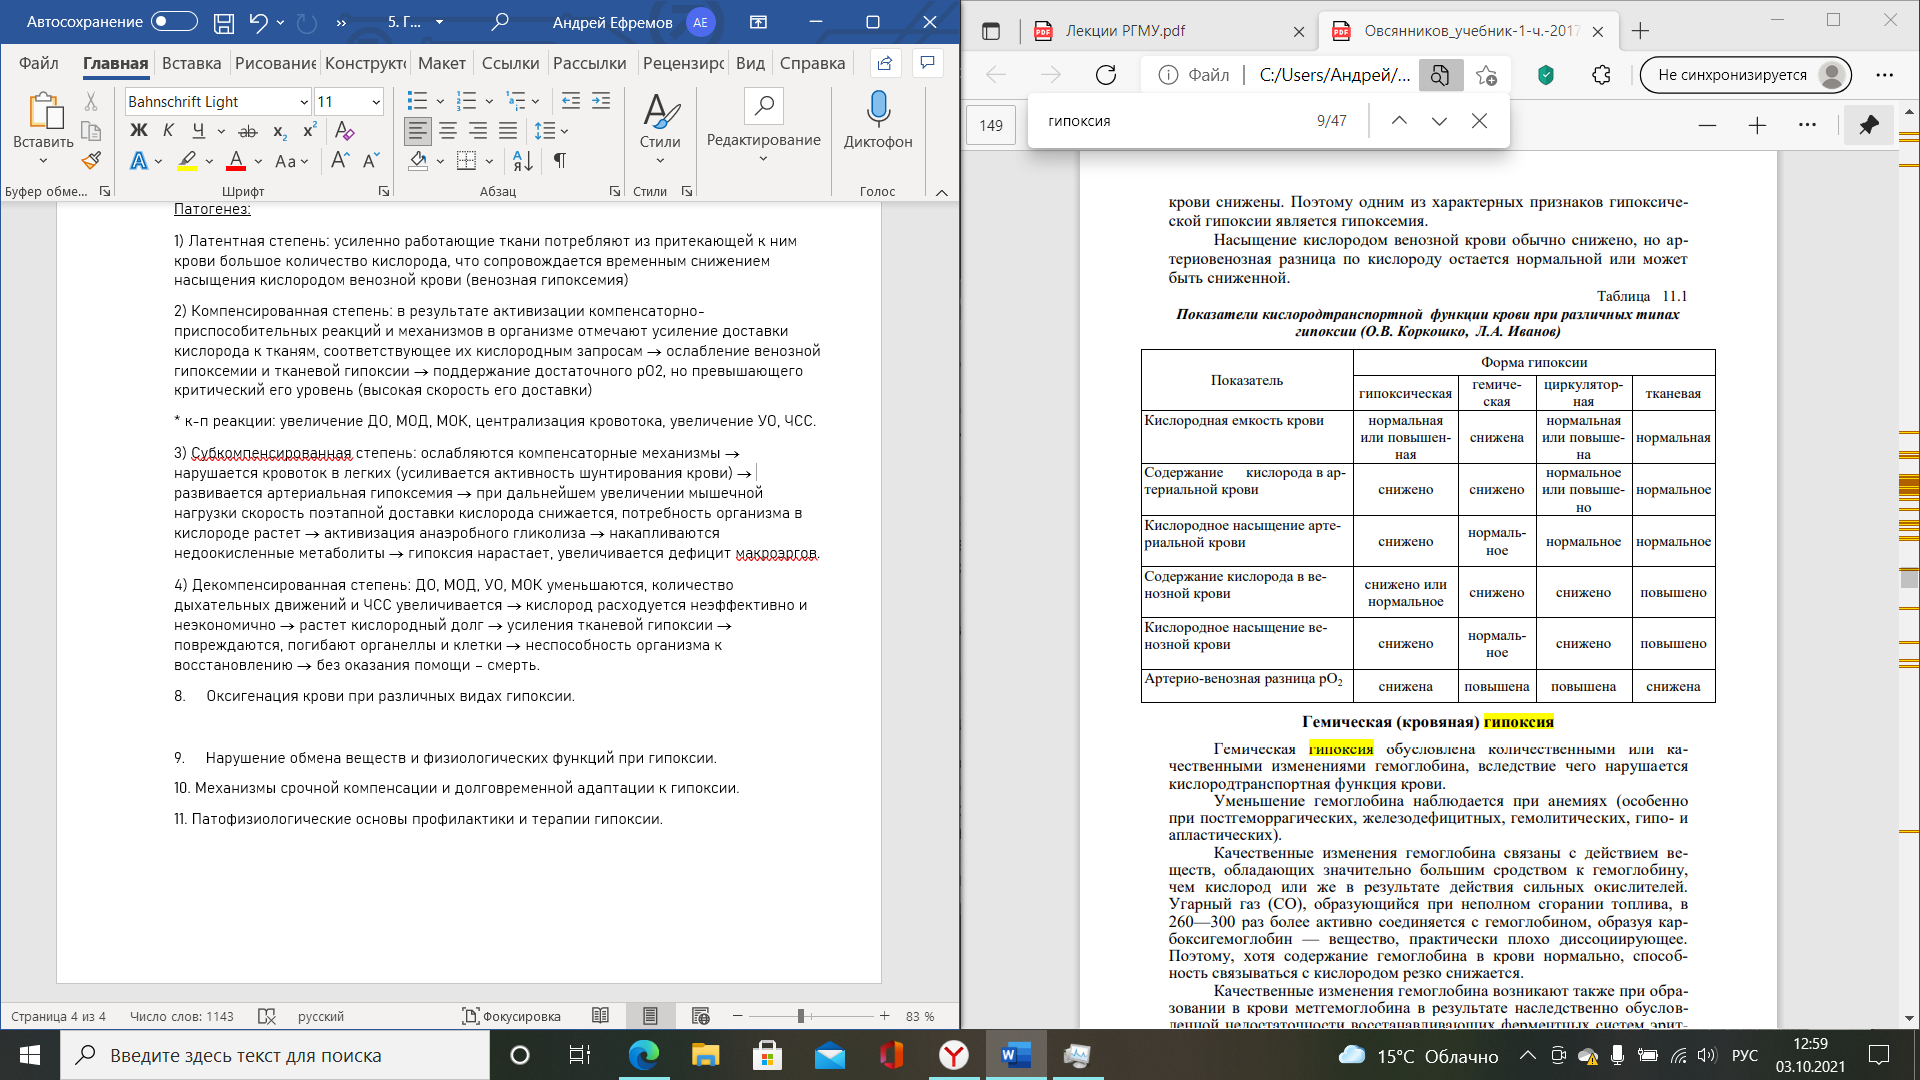1920x1080 pixels.
Task: Click the increase indent icon
Action: point(601,101)
